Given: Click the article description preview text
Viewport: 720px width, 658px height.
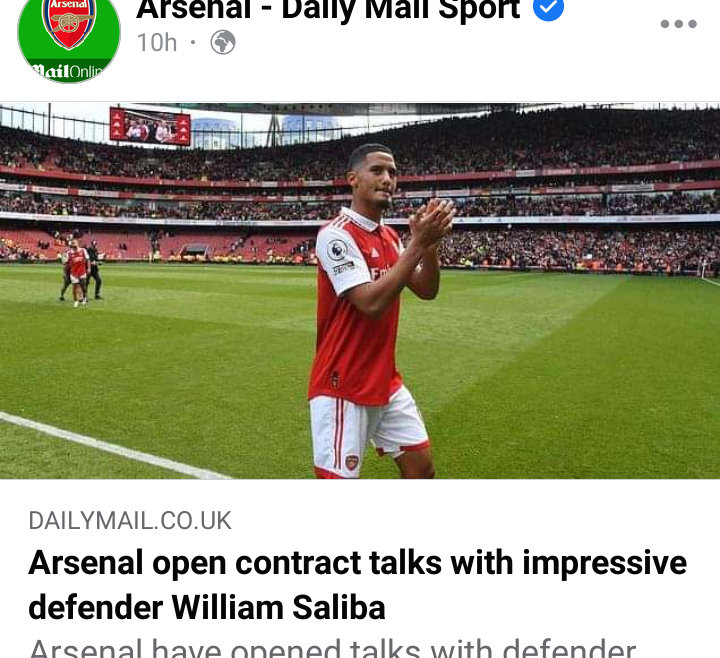Looking at the screenshot, I should (x=333, y=647).
